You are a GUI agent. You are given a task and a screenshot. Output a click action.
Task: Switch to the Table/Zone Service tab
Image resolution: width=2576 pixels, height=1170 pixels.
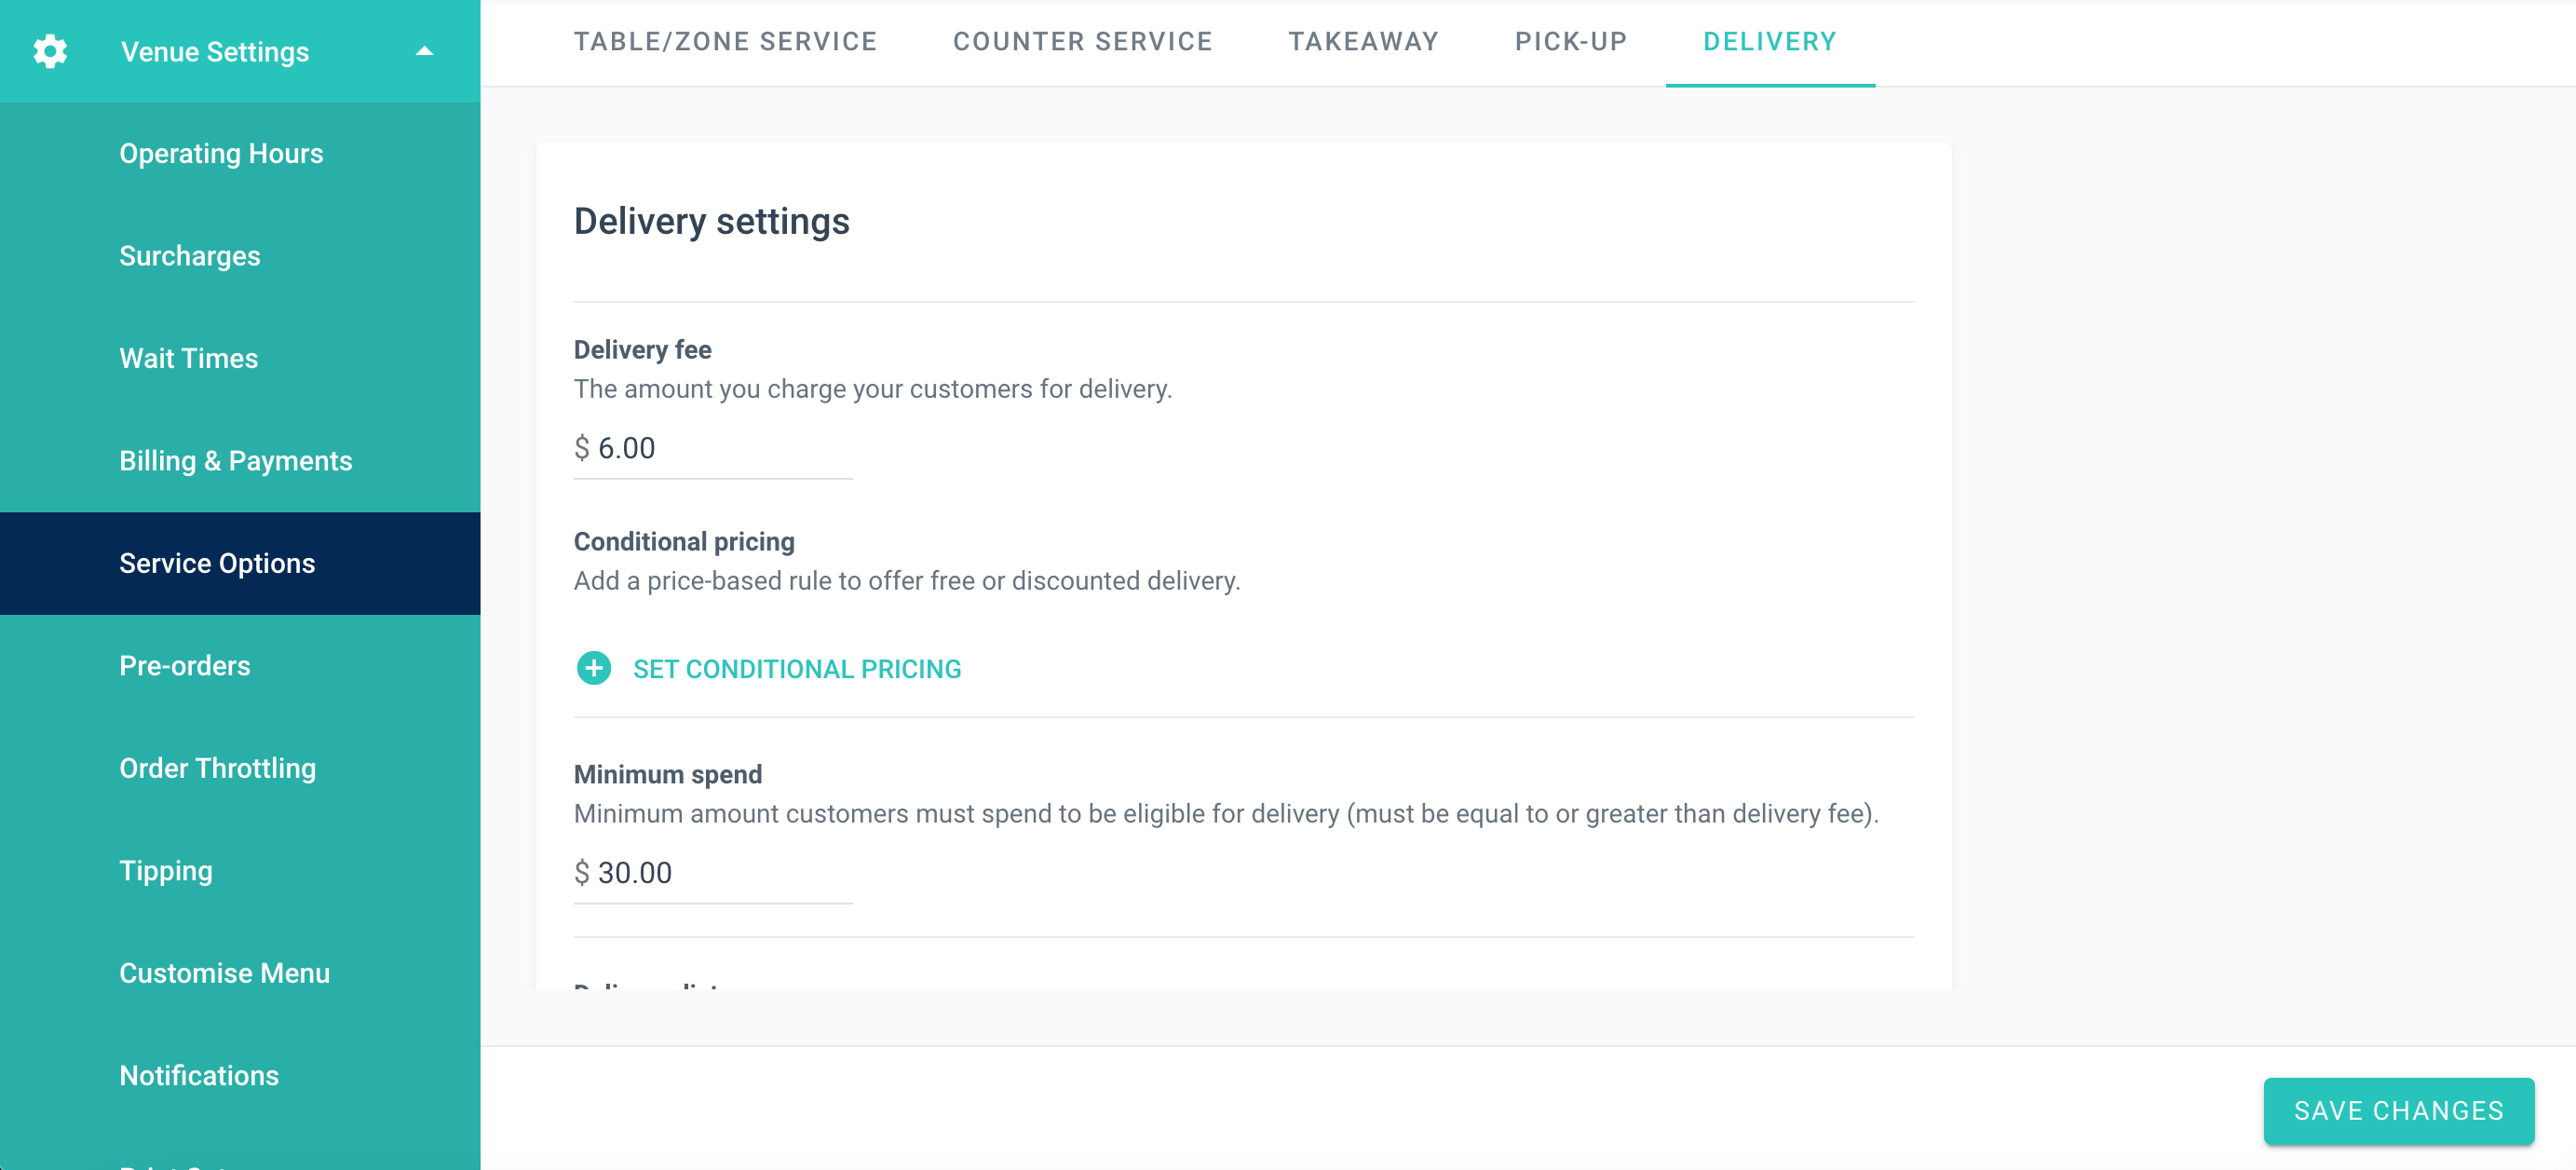[725, 42]
